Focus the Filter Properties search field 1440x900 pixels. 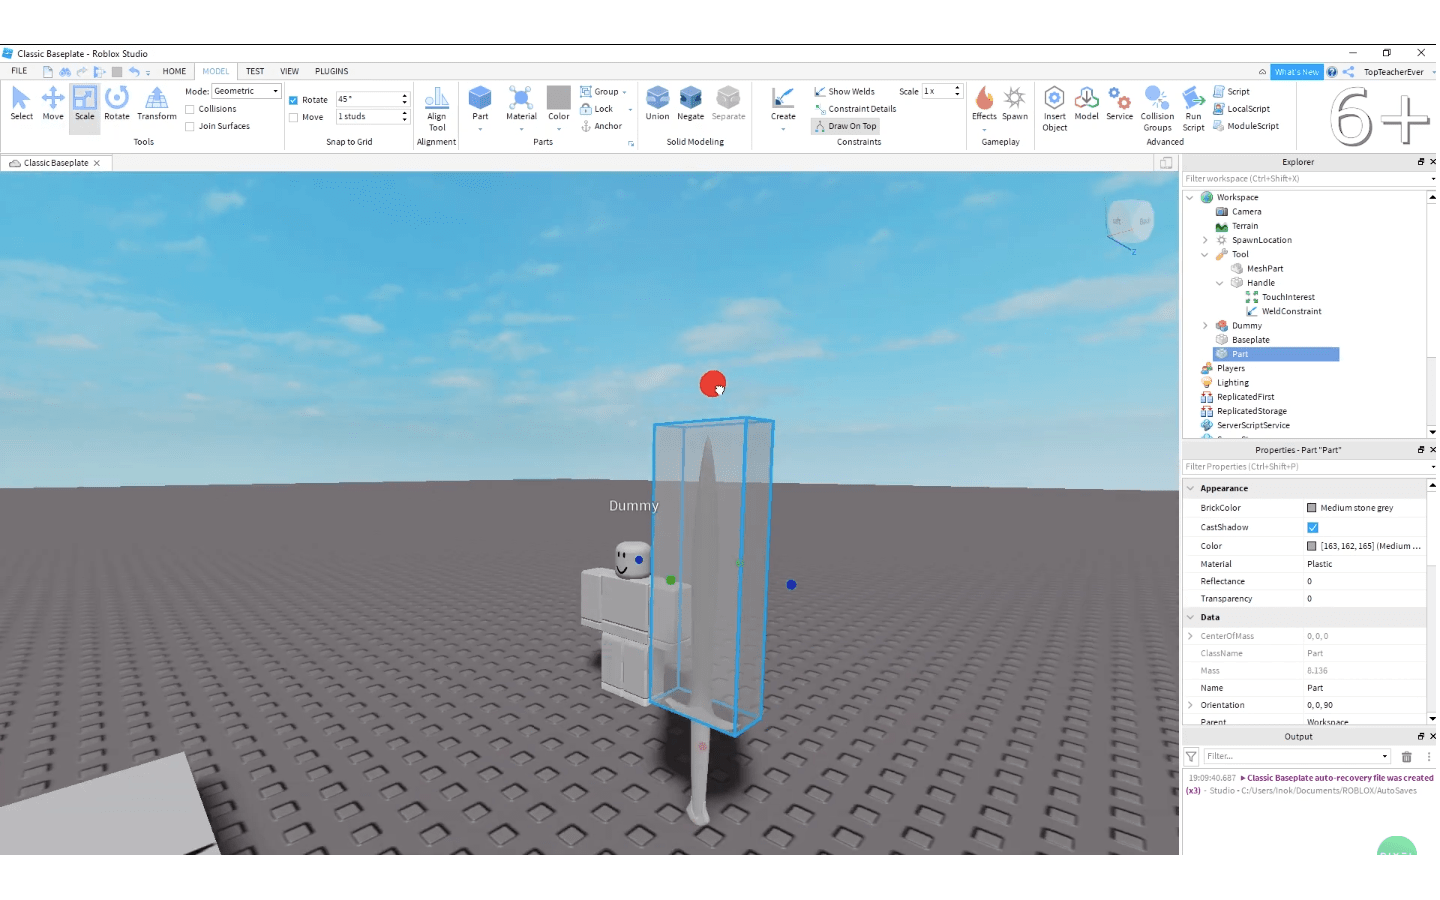click(1306, 467)
